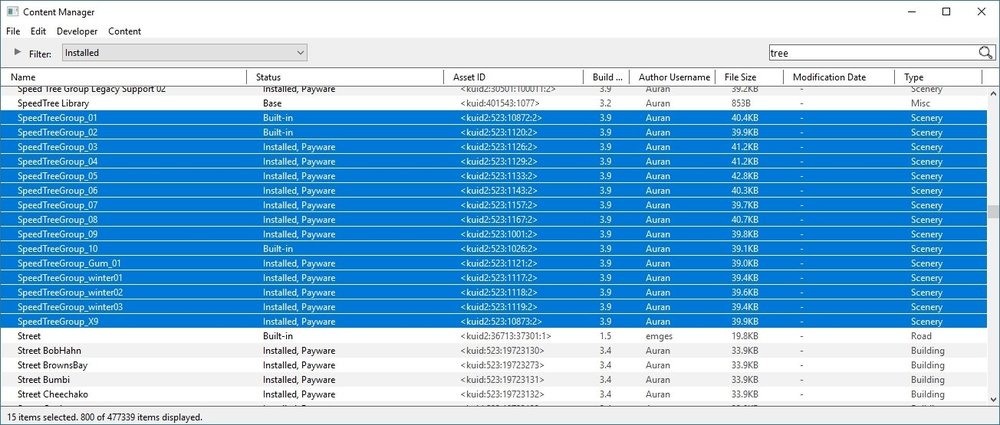Viewport: 1000px width, 425px height.
Task: Sort by the Author Username column header
Action: click(x=673, y=77)
